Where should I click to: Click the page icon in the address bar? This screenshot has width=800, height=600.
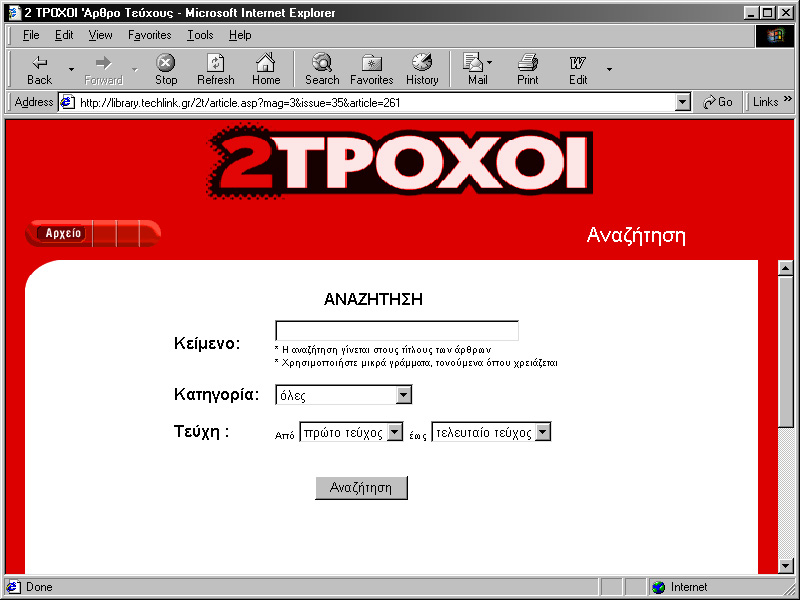click(67, 103)
